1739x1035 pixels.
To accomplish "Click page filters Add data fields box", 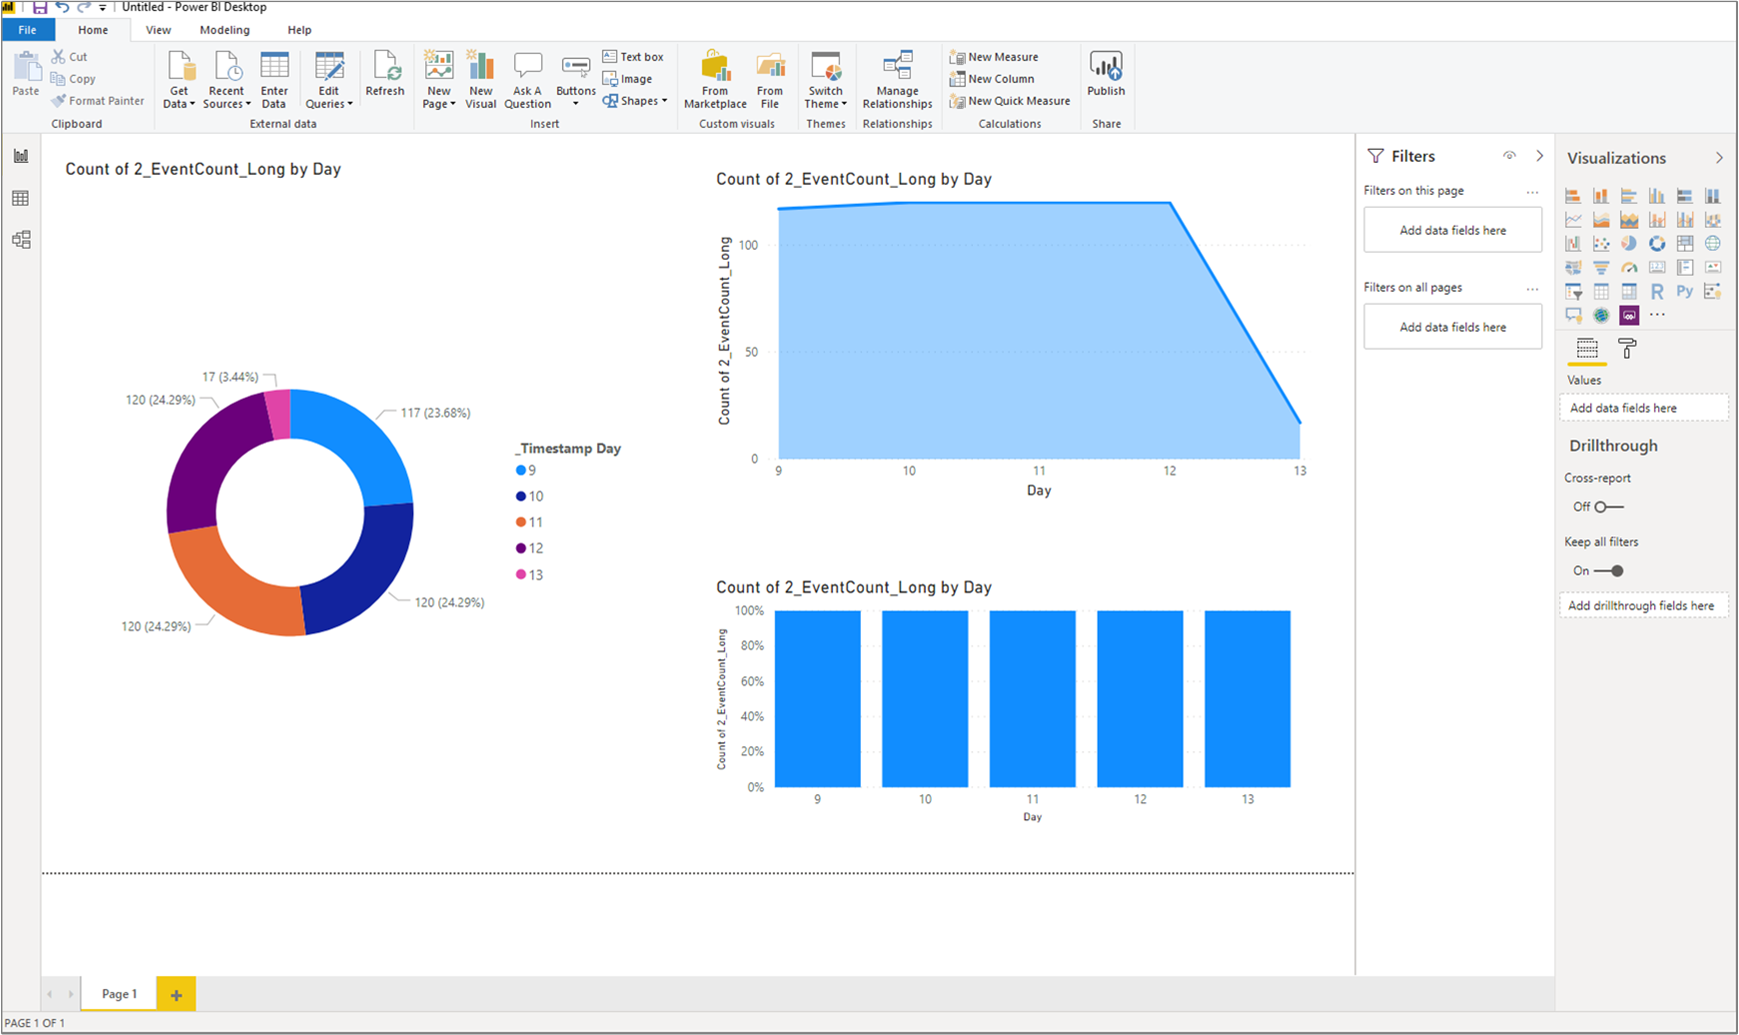I will point(1453,230).
